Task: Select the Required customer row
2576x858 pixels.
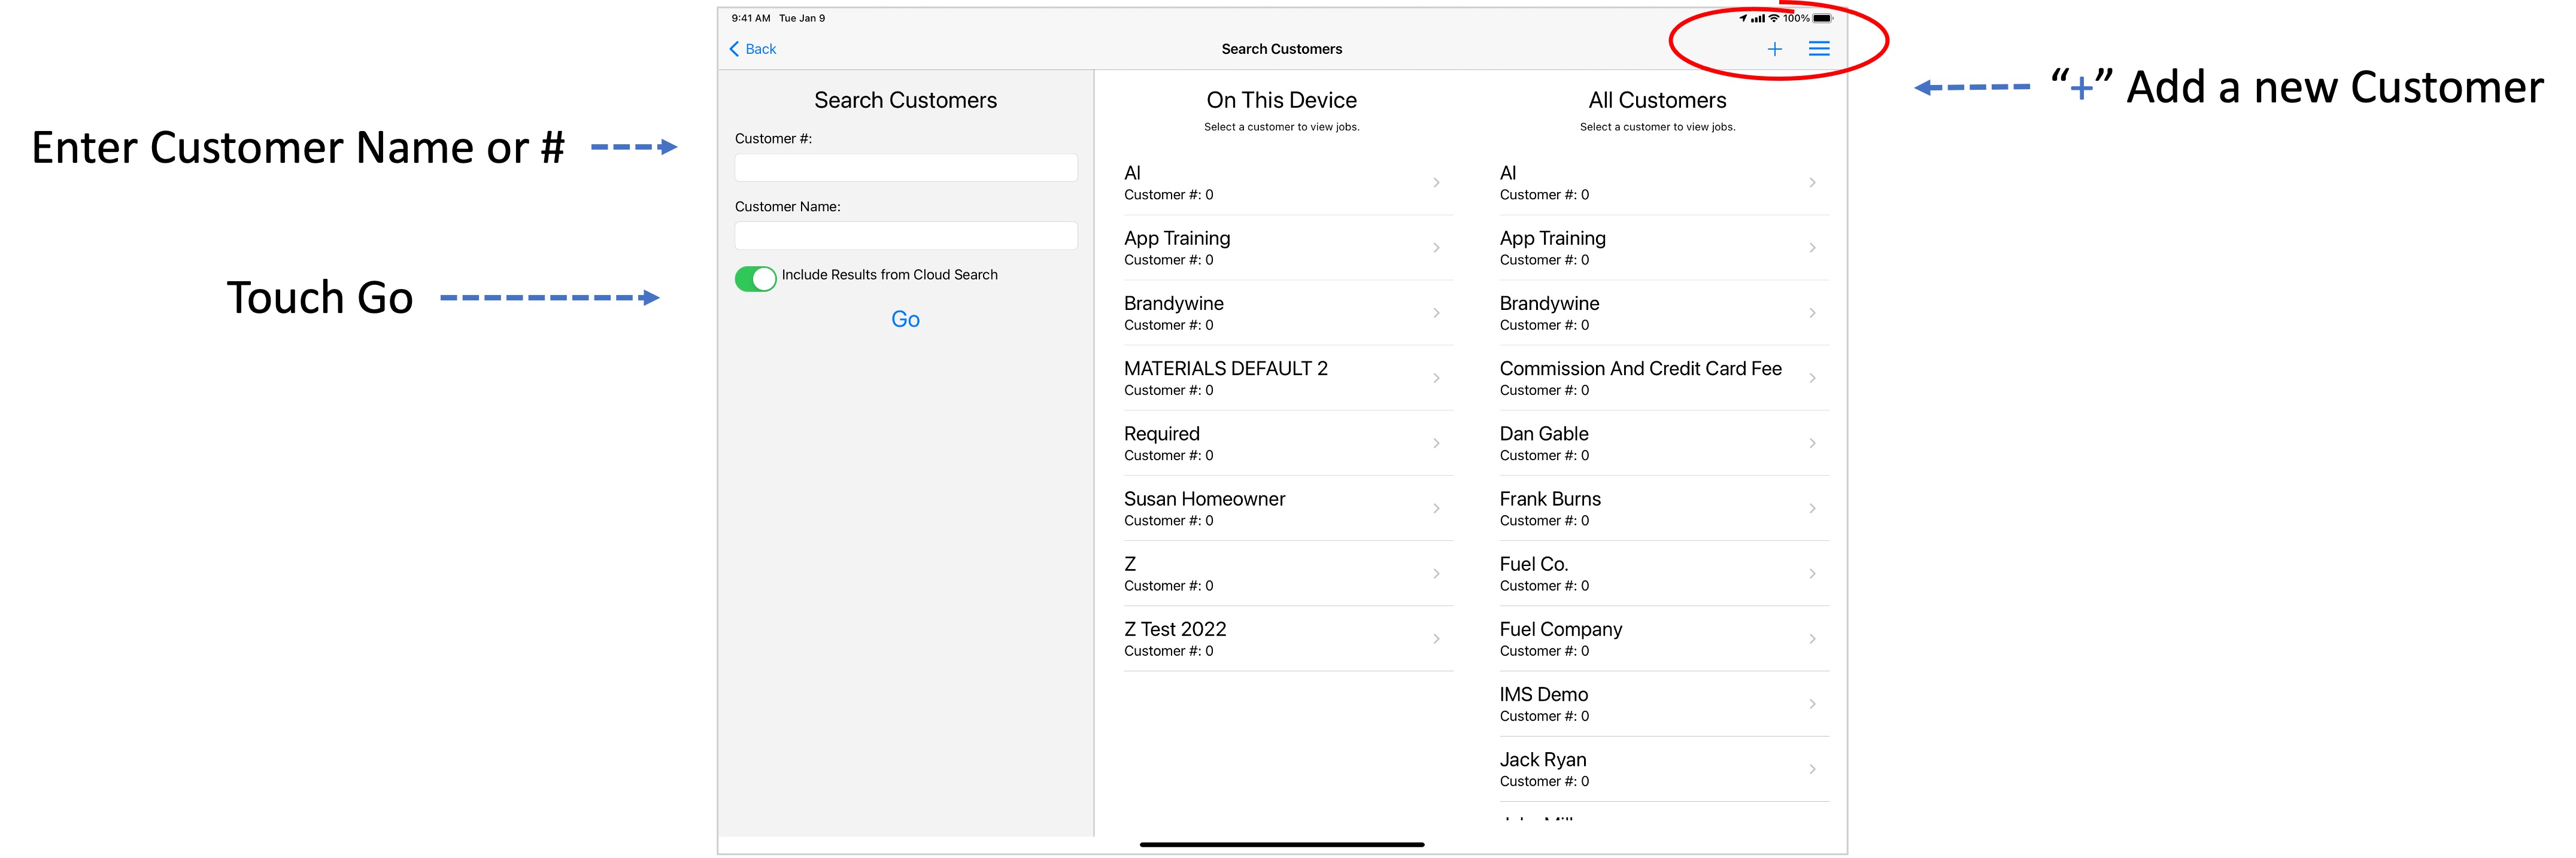Action: [x=1288, y=443]
